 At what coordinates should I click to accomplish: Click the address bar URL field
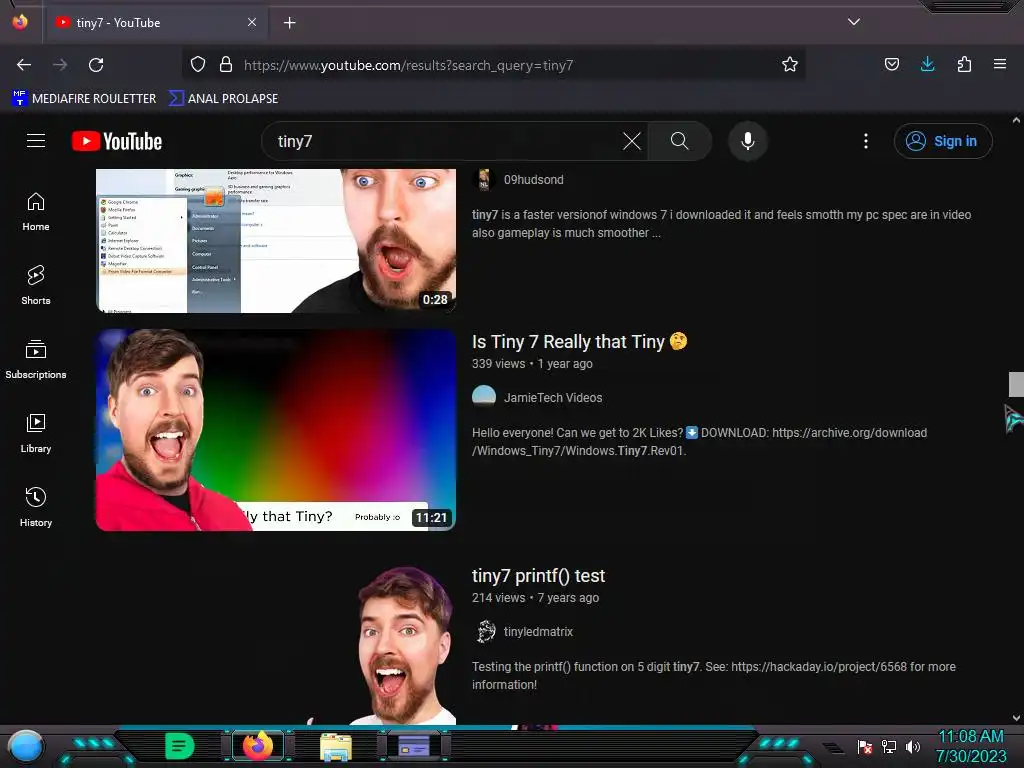click(493, 65)
